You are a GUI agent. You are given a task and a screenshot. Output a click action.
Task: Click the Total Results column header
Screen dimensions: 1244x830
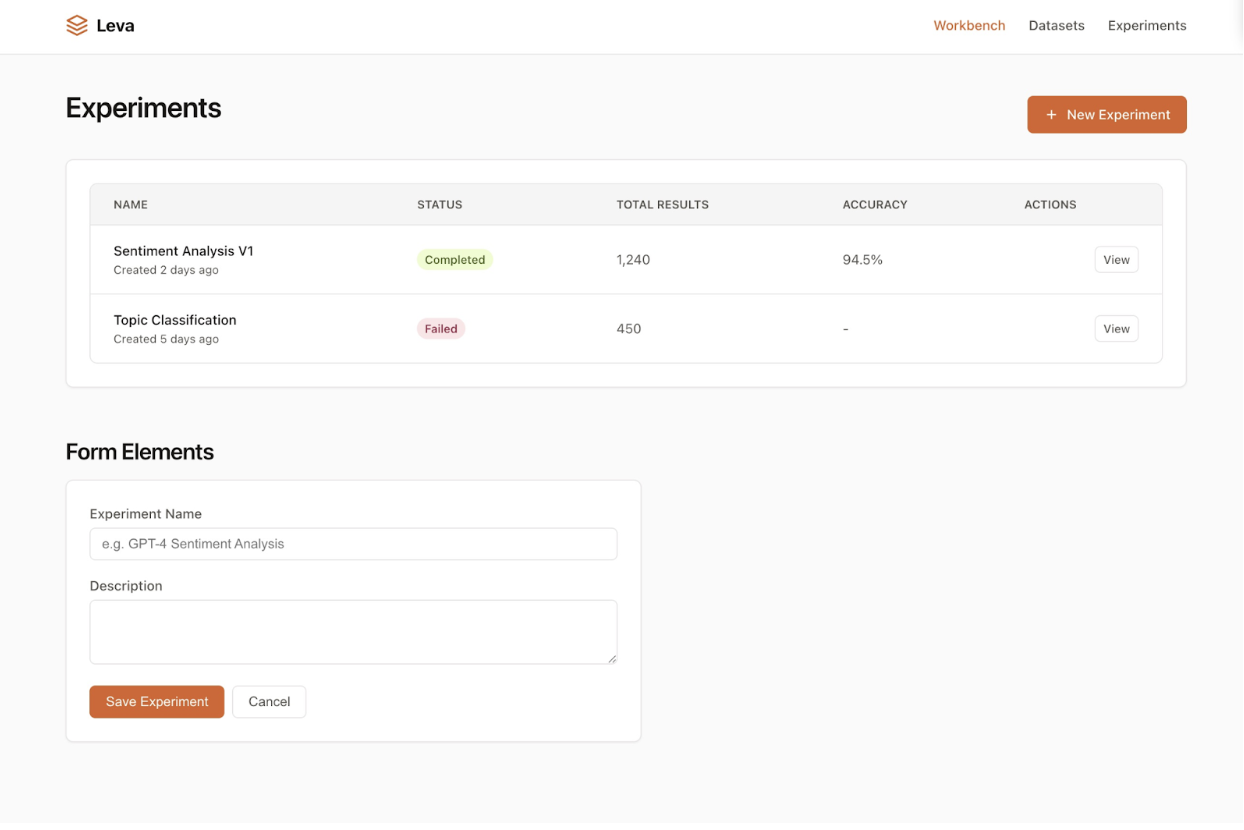[662, 205]
